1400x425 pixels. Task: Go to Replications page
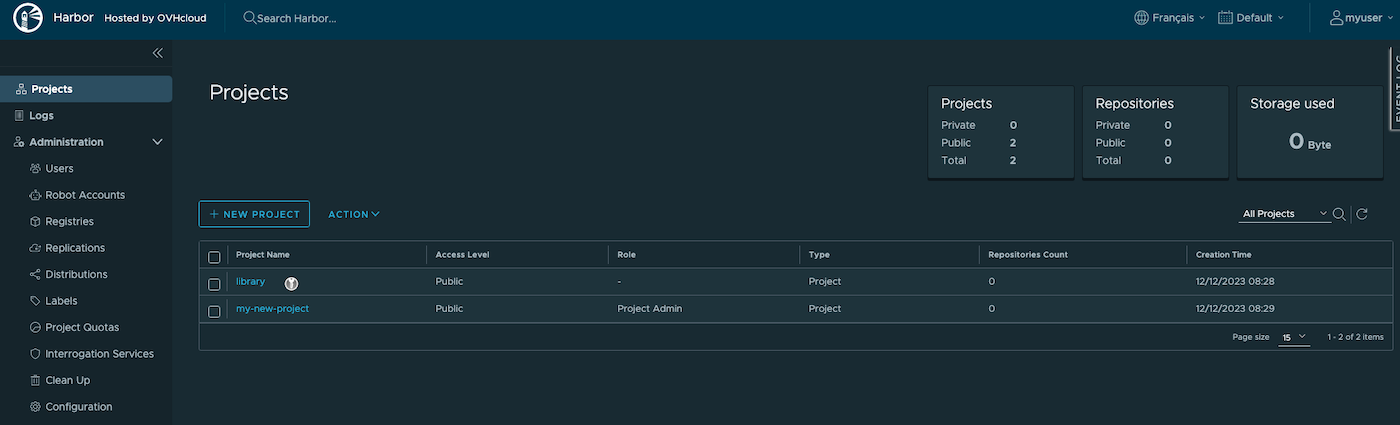click(x=74, y=248)
